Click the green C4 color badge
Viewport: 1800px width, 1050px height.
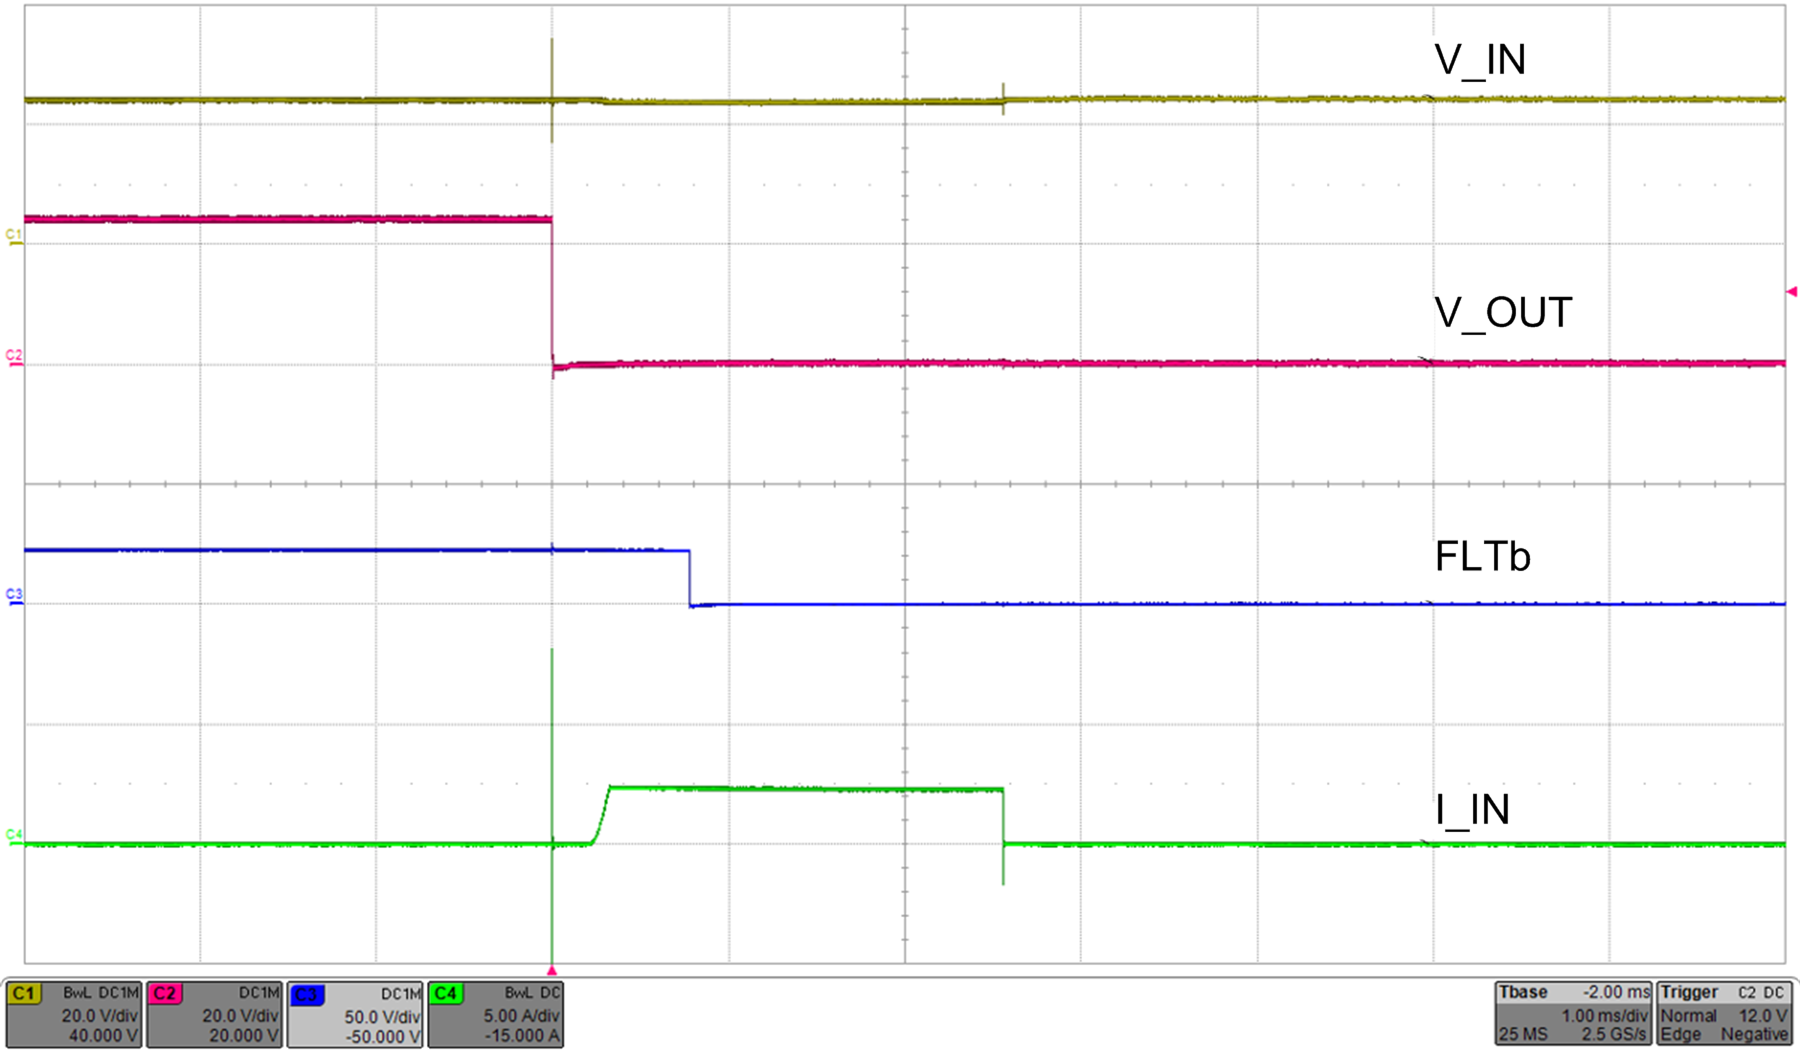(446, 994)
